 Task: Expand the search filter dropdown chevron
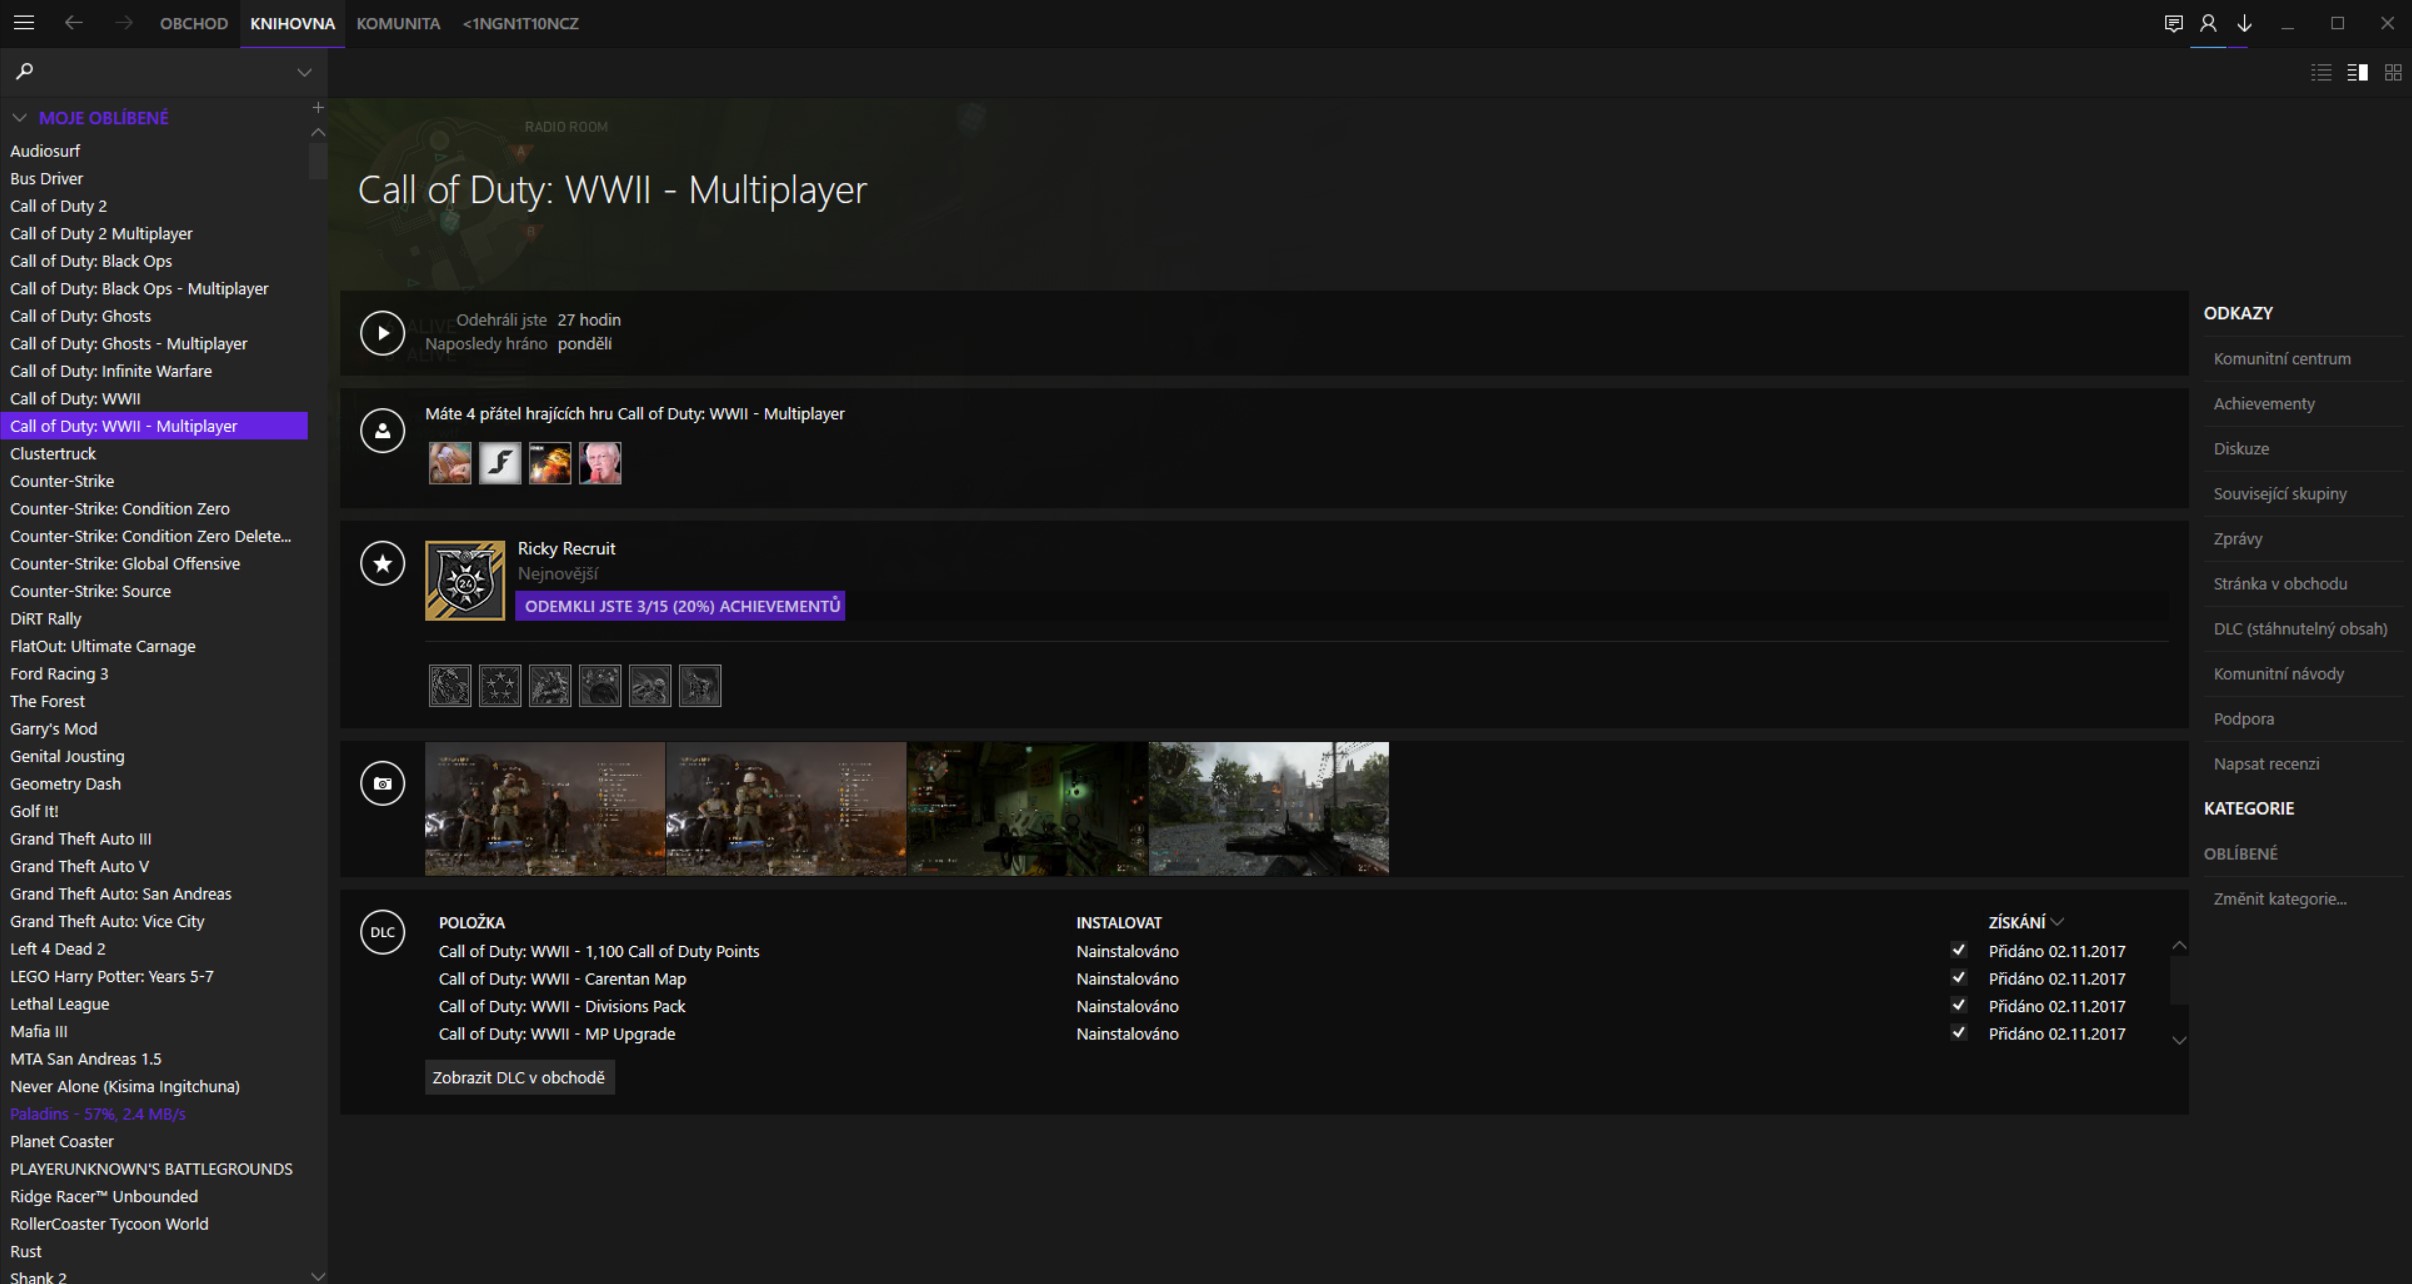[x=304, y=72]
